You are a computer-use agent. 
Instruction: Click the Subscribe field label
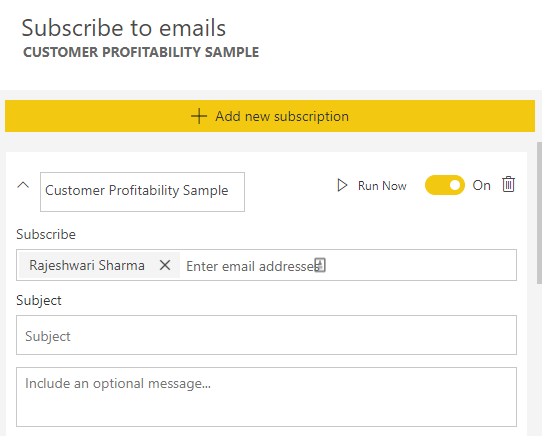point(46,234)
